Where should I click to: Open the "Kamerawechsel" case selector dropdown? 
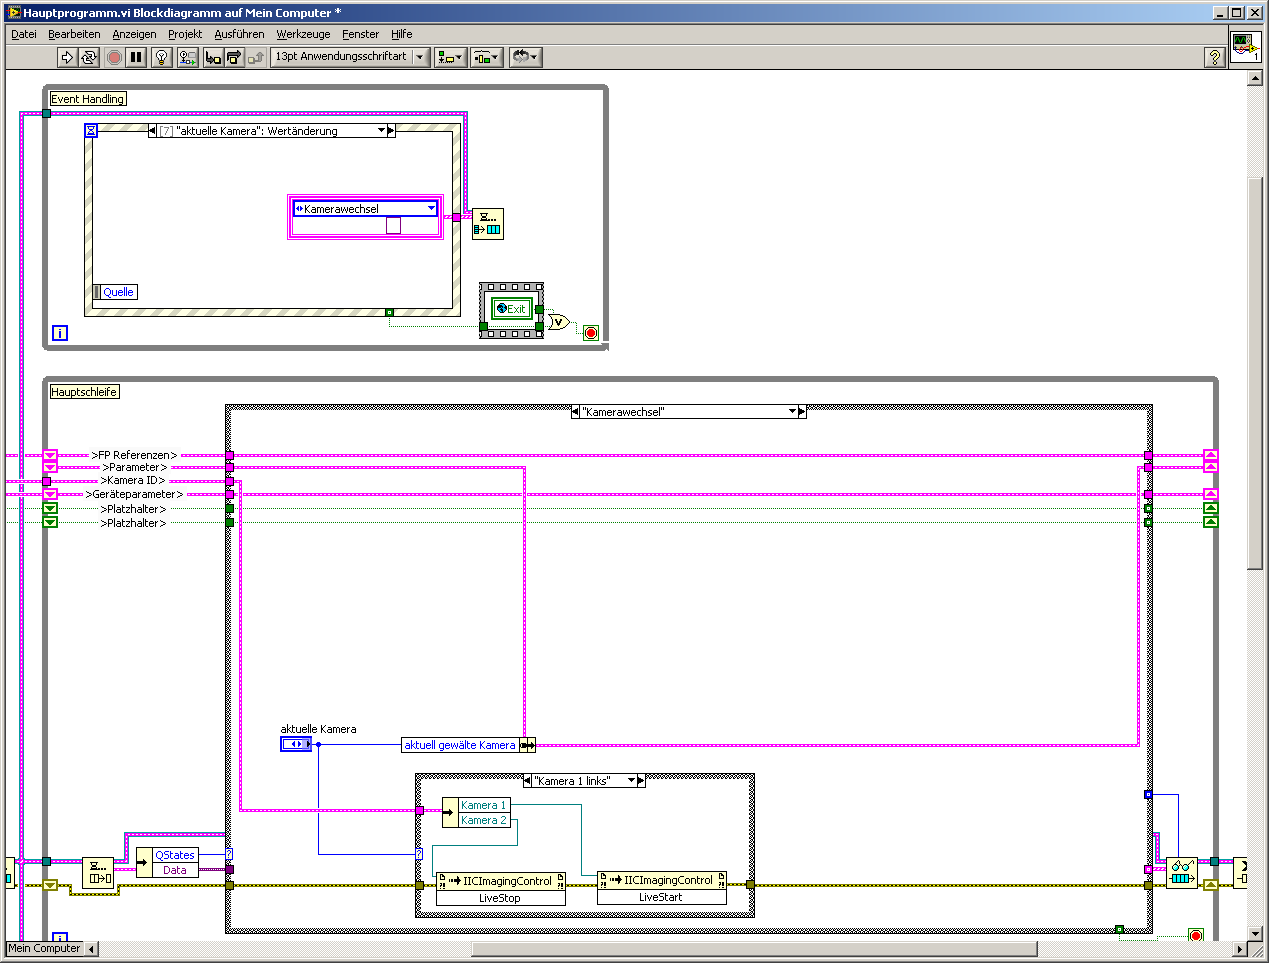point(792,412)
